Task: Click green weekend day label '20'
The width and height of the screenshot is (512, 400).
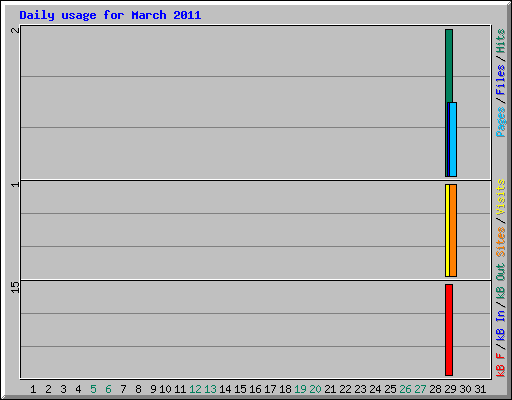Action: pyautogui.click(x=315, y=389)
